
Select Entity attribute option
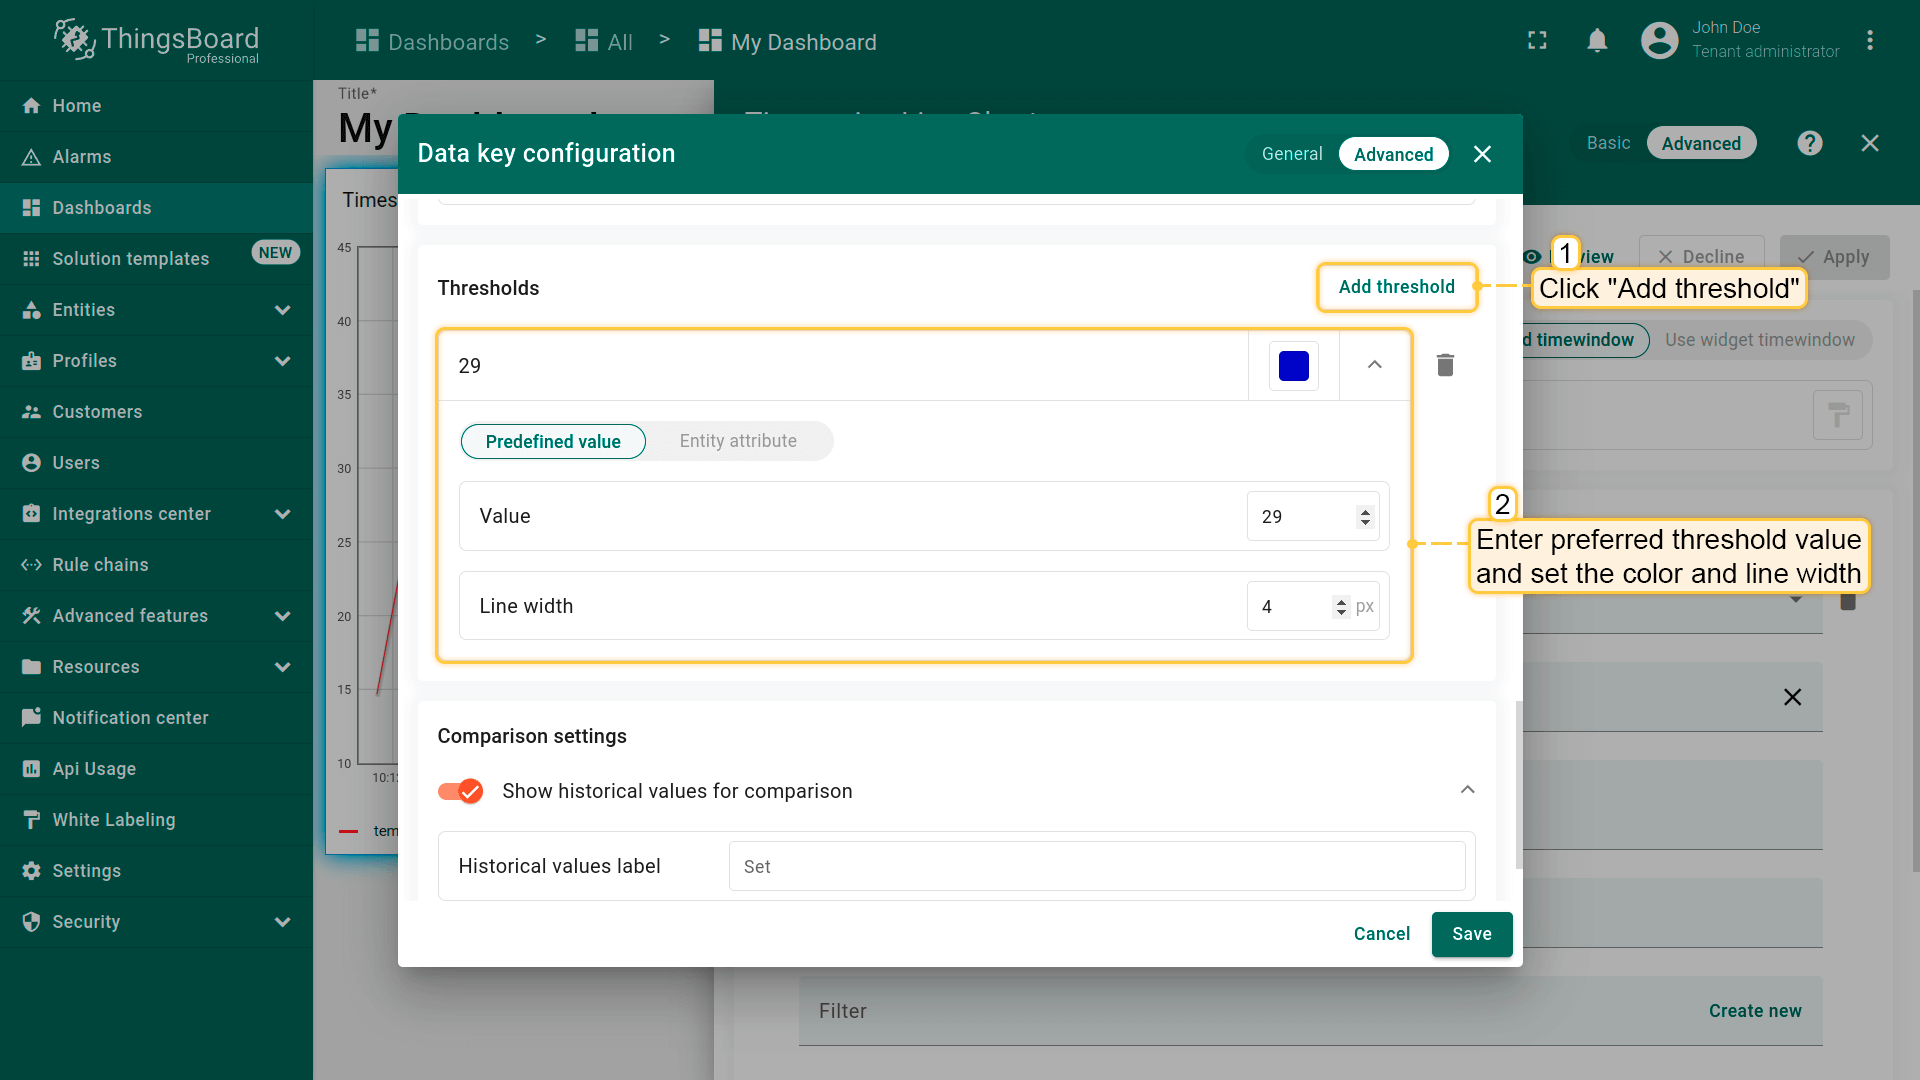coord(738,441)
